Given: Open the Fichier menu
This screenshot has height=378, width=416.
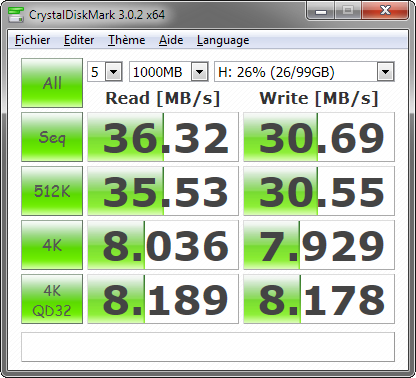Looking at the screenshot, I should coord(33,40).
